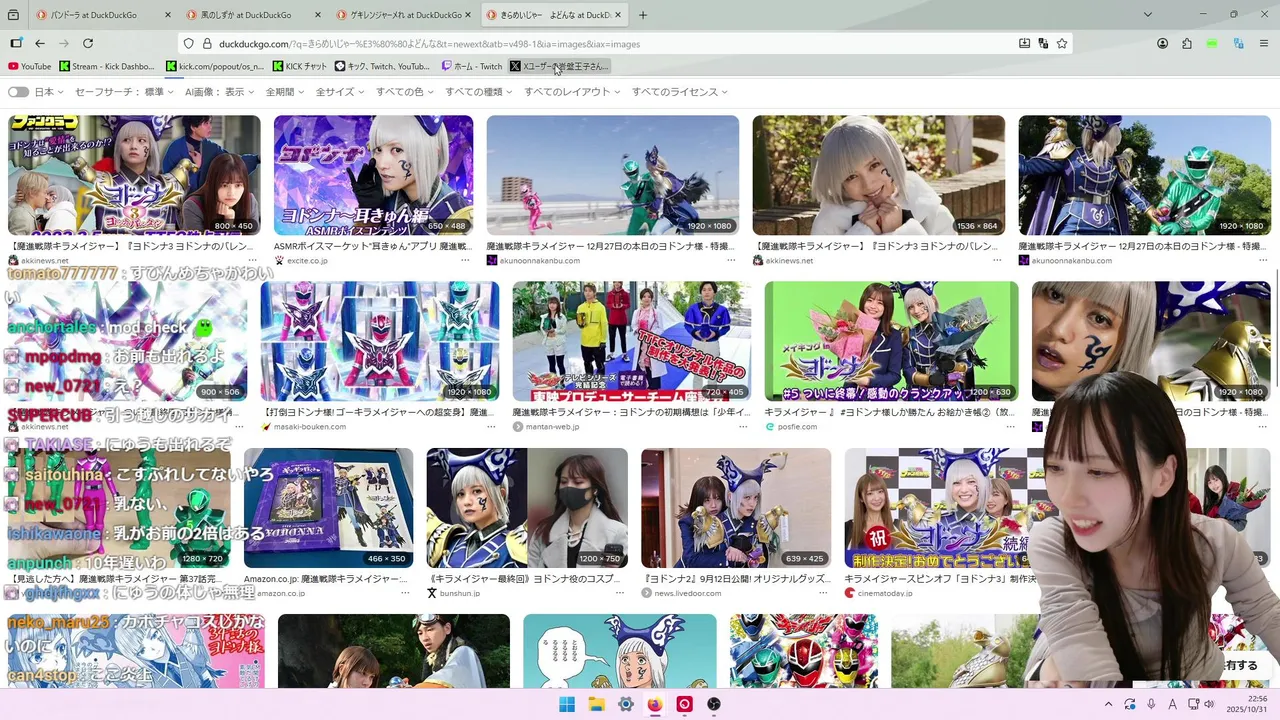The height and width of the screenshot is (720, 1280).
Task: Open YouTube bookmark
Action: coord(29,66)
